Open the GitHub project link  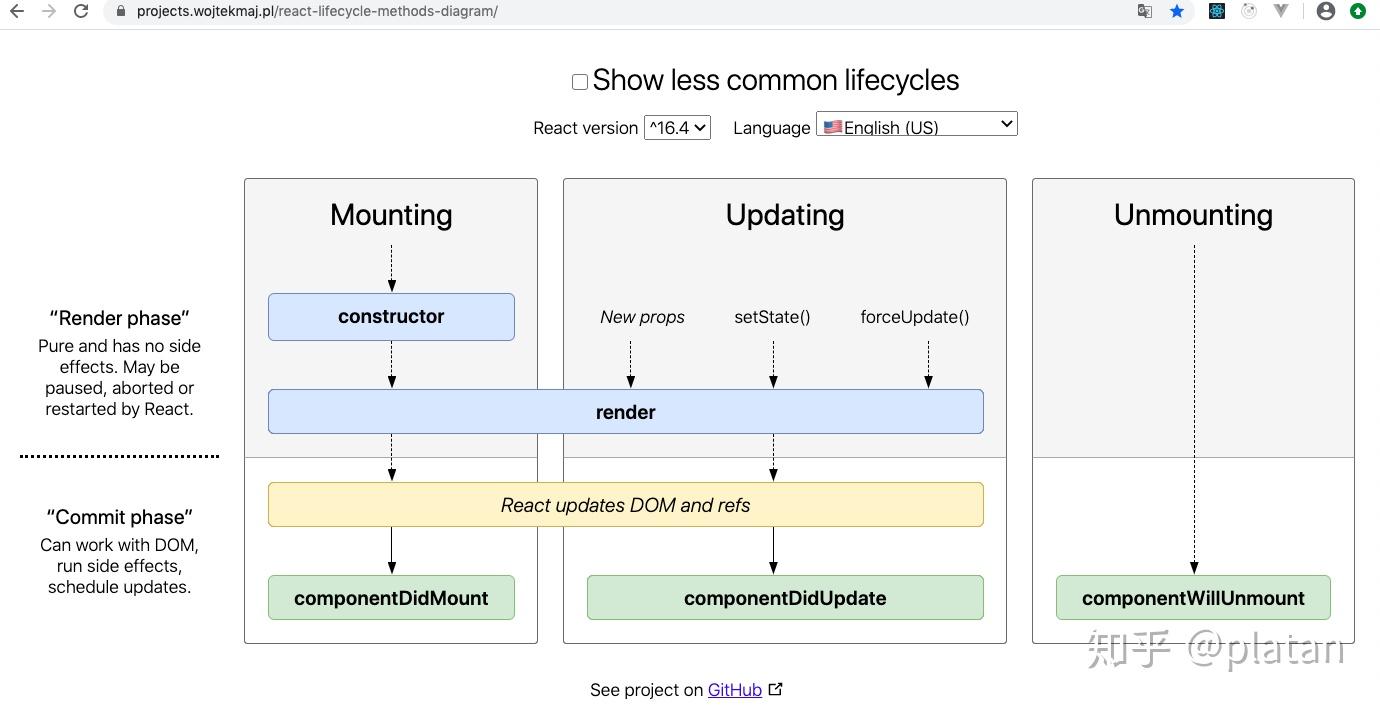[735, 690]
